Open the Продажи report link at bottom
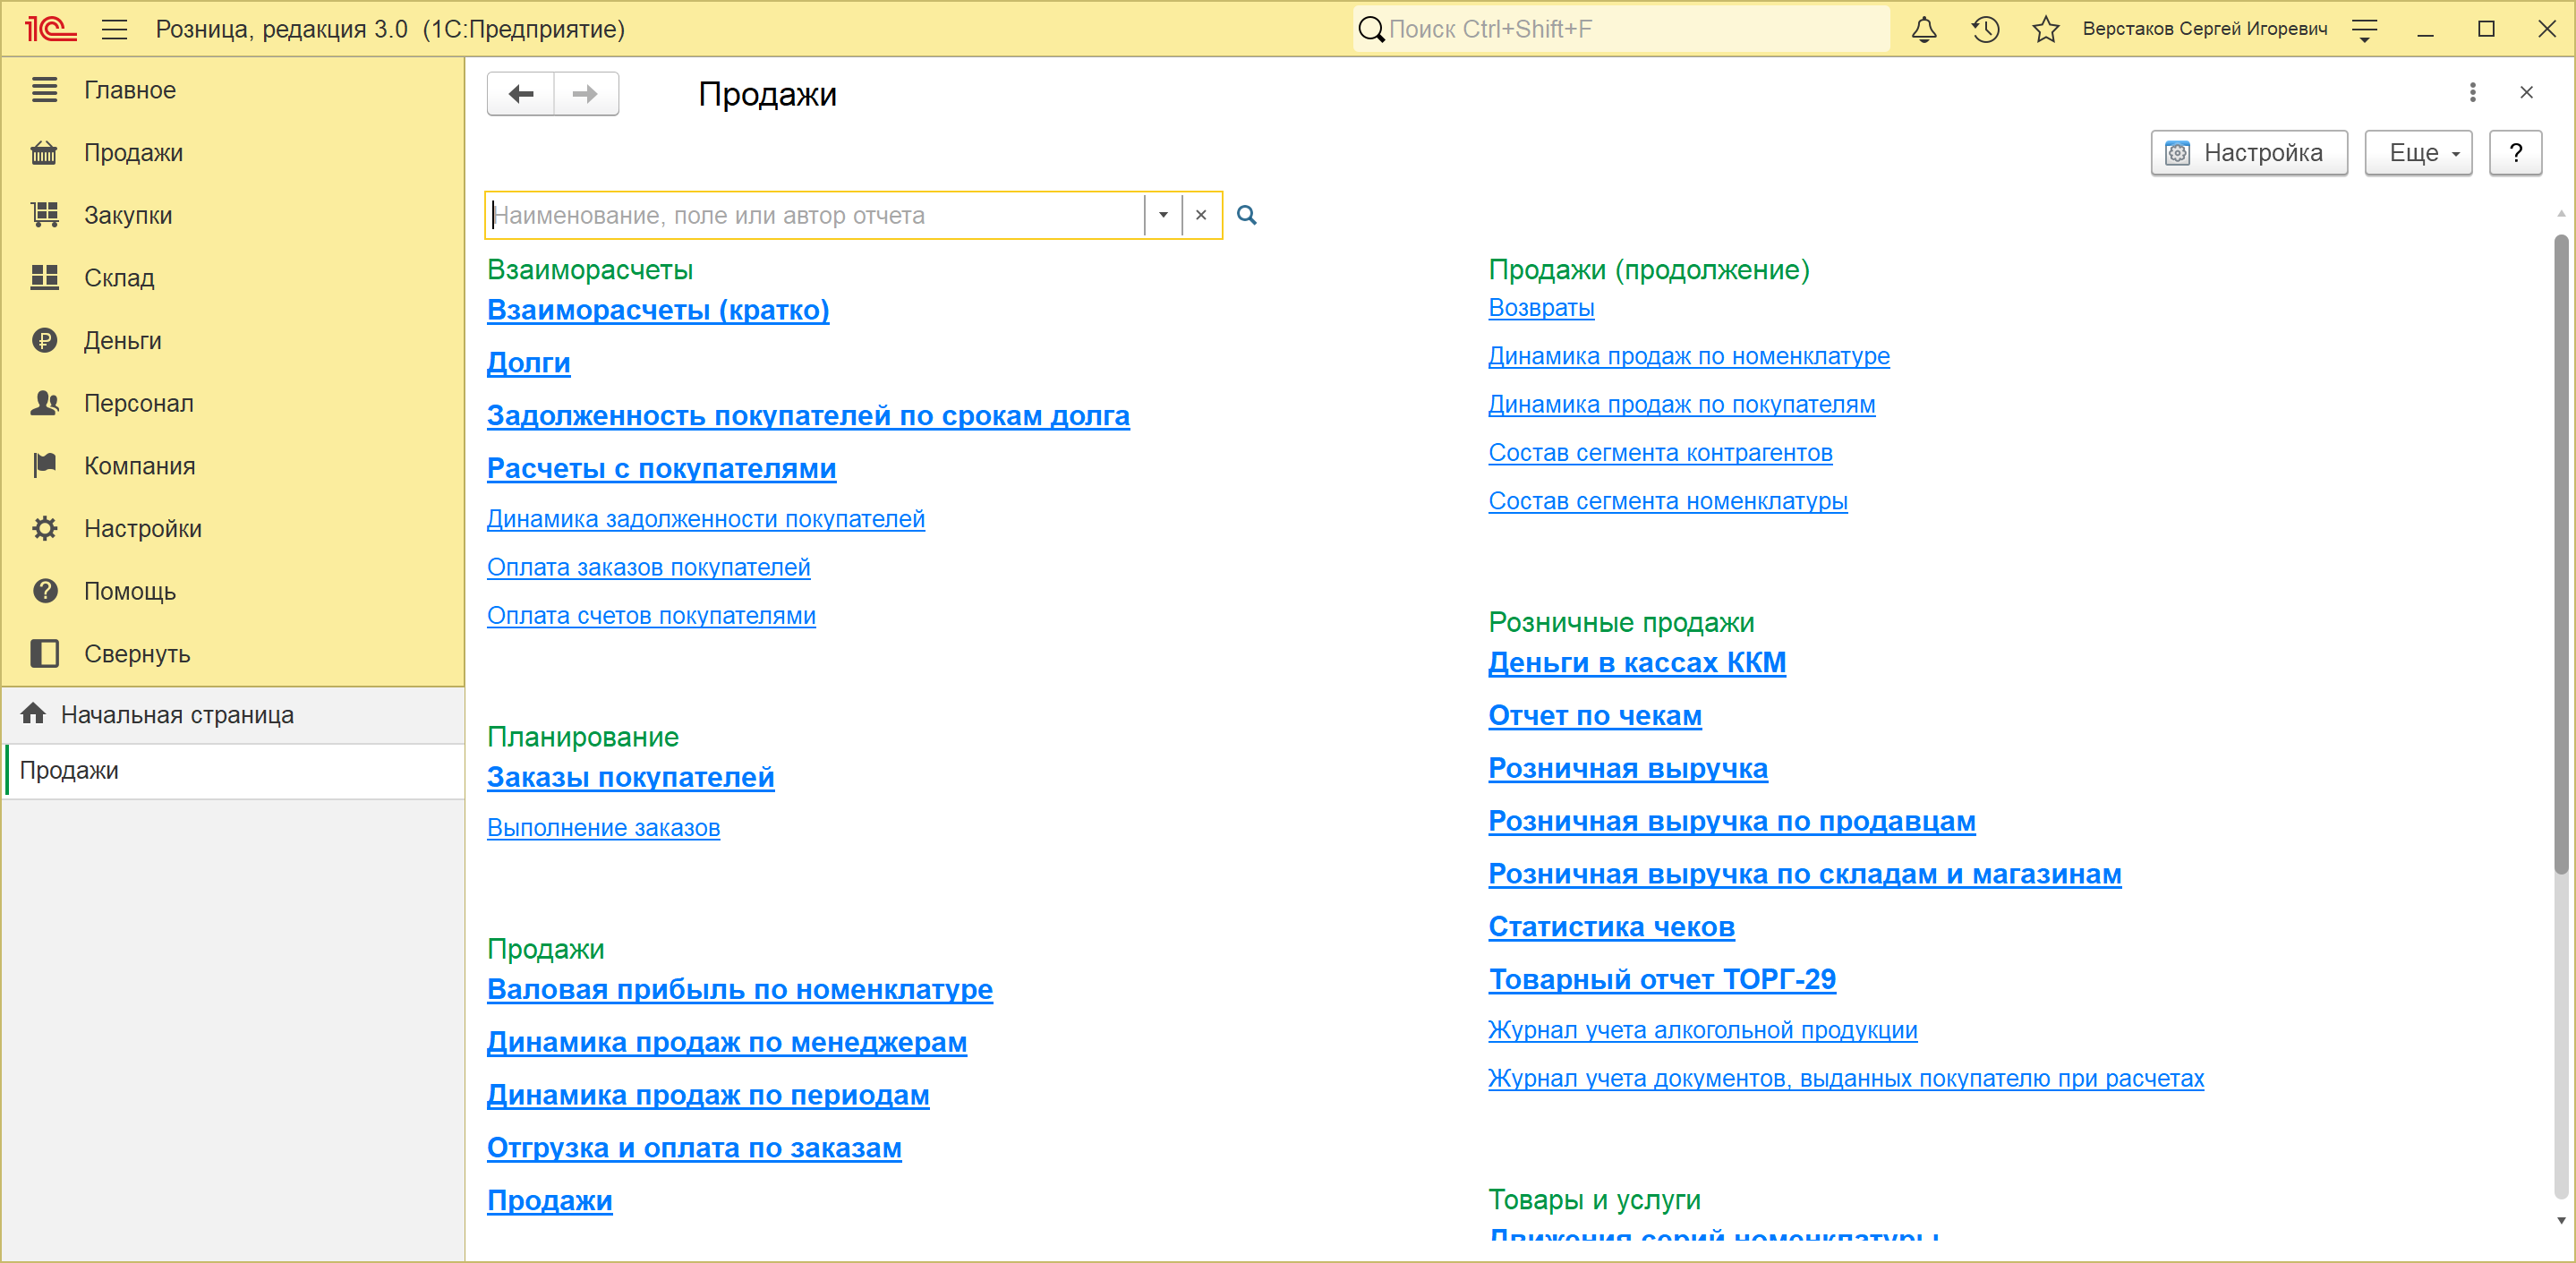 coord(549,1201)
